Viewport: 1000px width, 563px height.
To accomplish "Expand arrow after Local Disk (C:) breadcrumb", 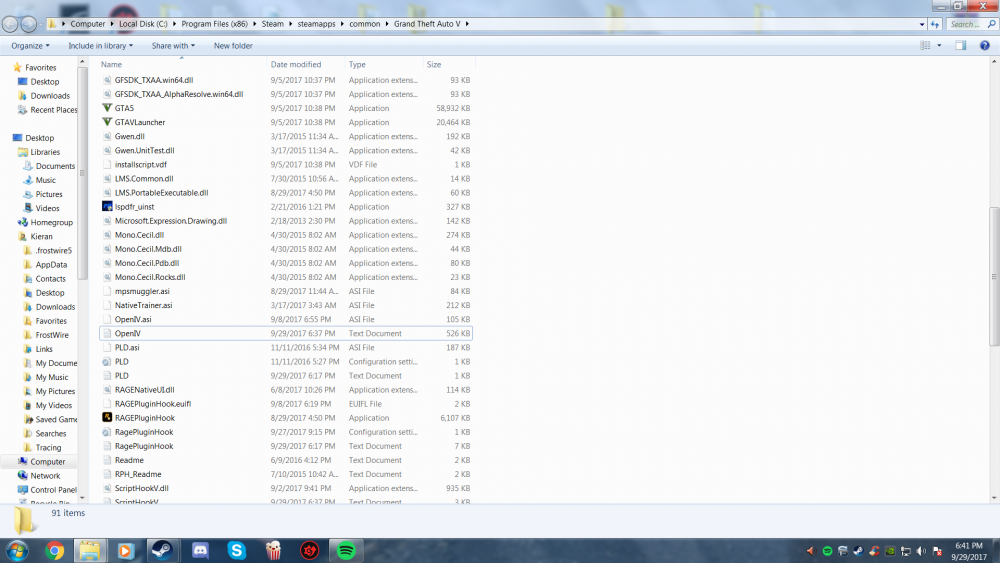I will [174, 24].
